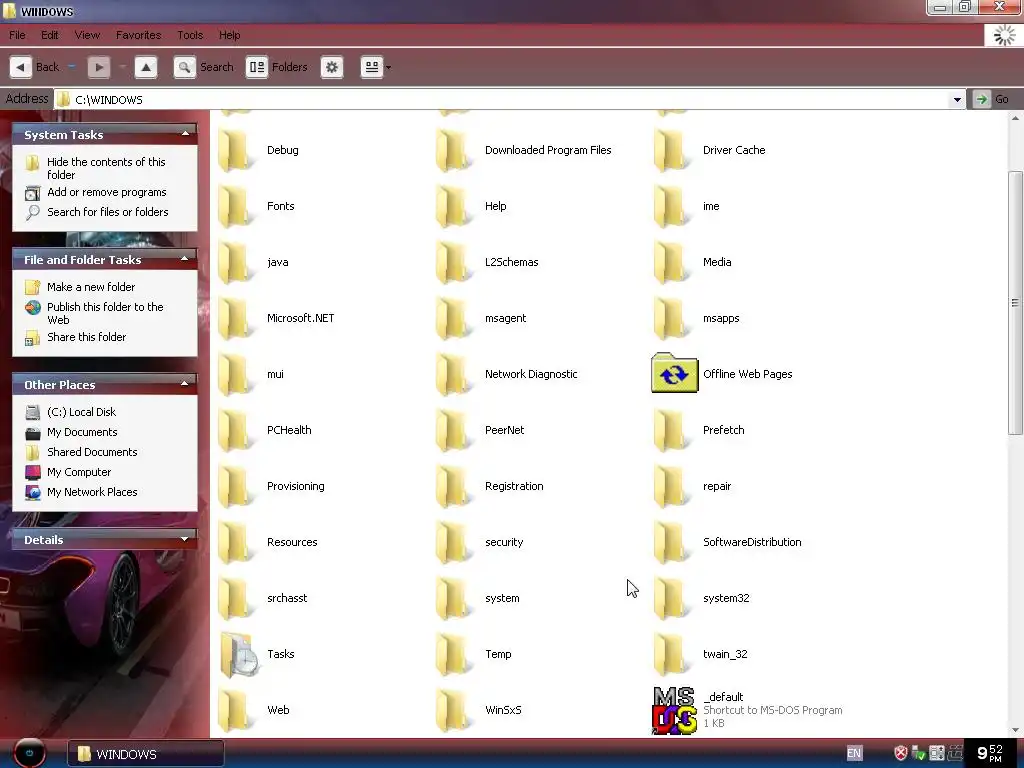
Task: Click the Forward arrow toolbar button
Action: coord(99,67)
